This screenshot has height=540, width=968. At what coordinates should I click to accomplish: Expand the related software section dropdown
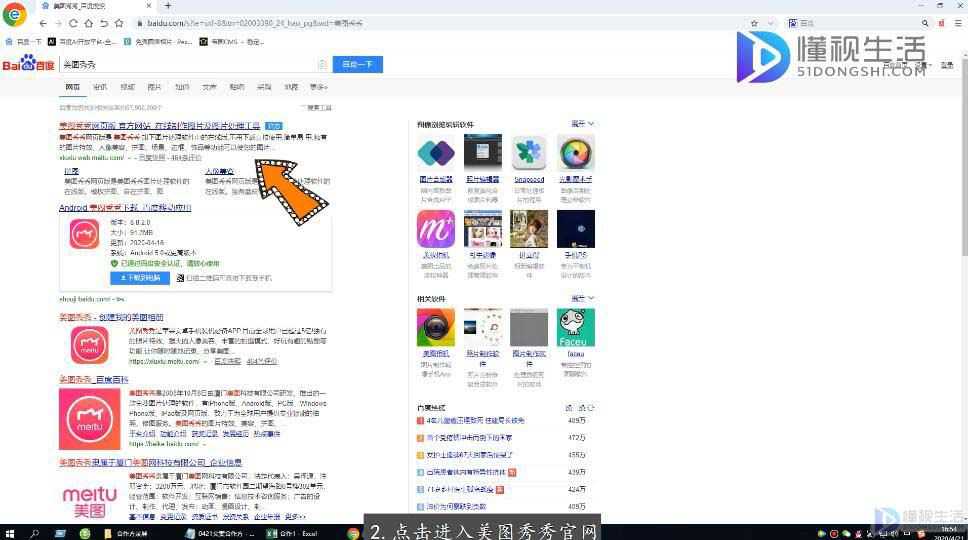[x=582, y=299]
